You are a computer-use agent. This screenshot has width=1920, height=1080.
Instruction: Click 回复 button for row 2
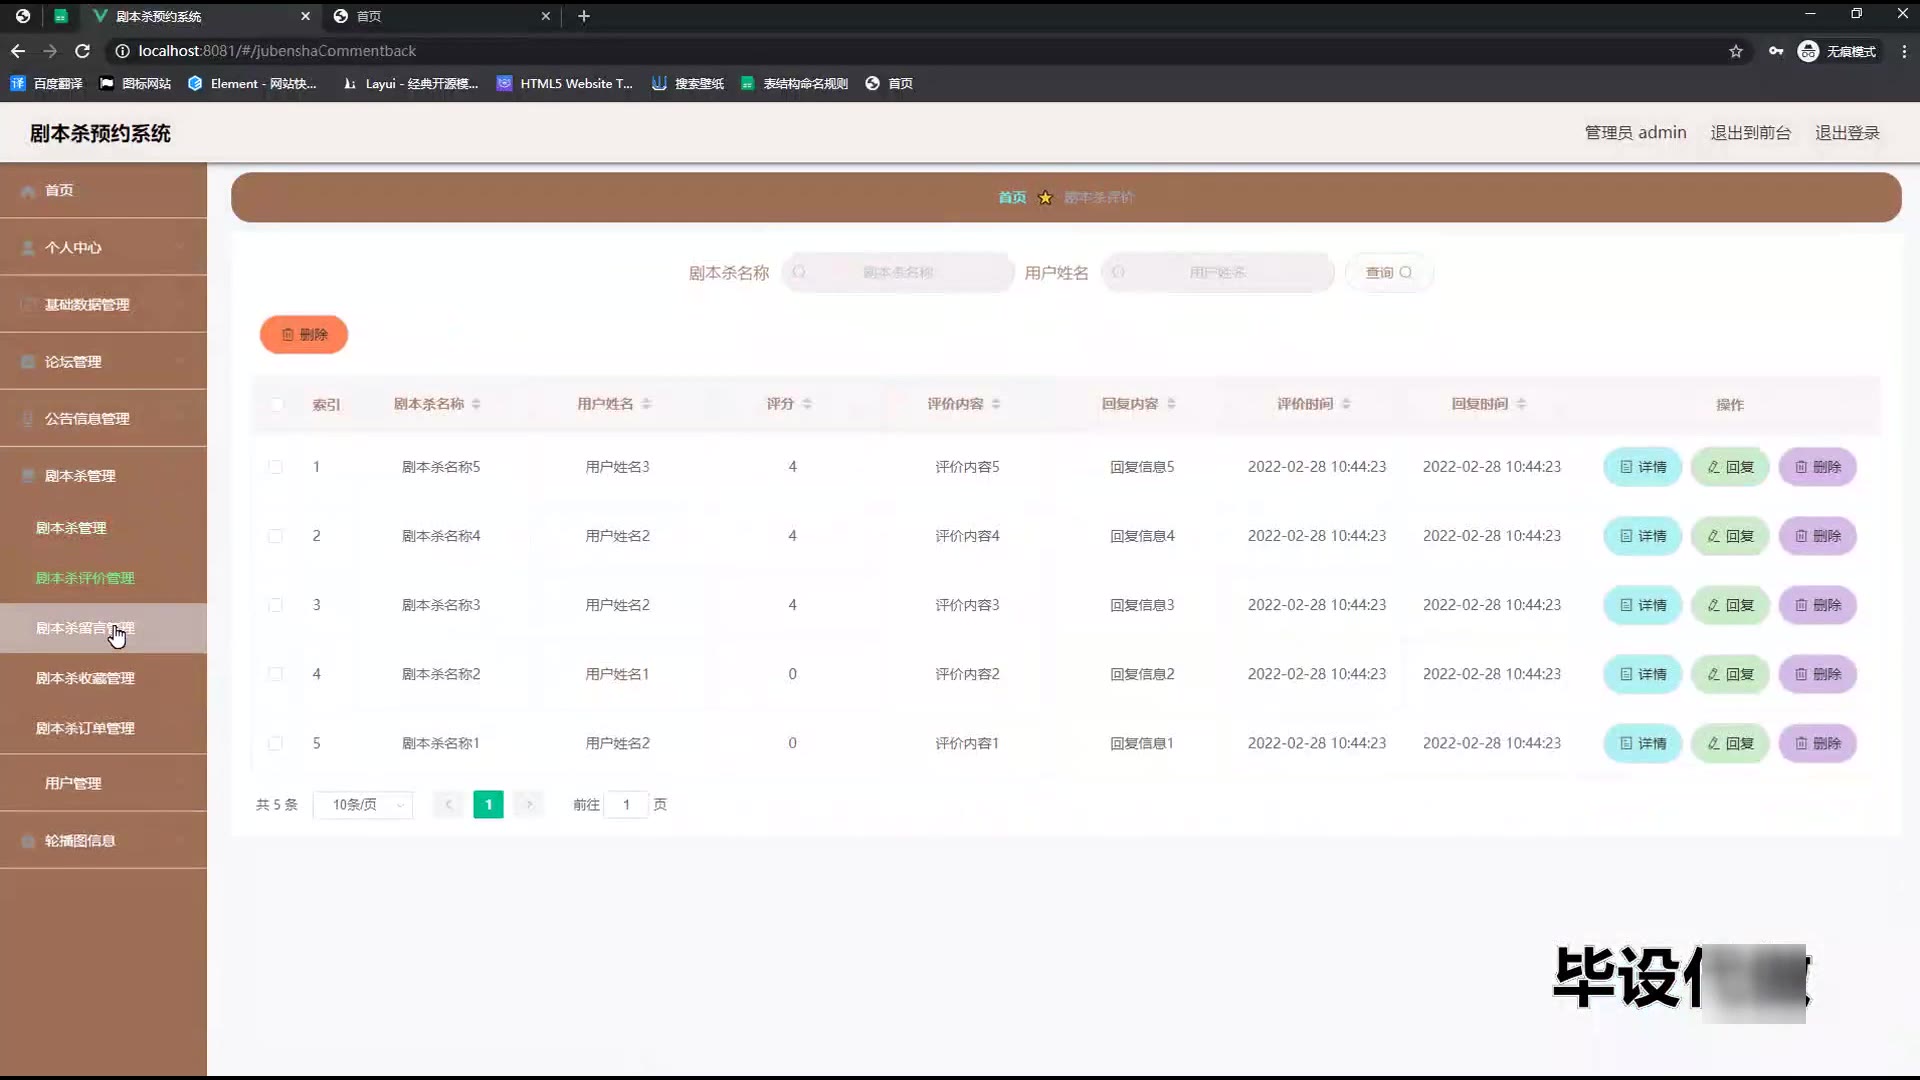(1730, 536)
